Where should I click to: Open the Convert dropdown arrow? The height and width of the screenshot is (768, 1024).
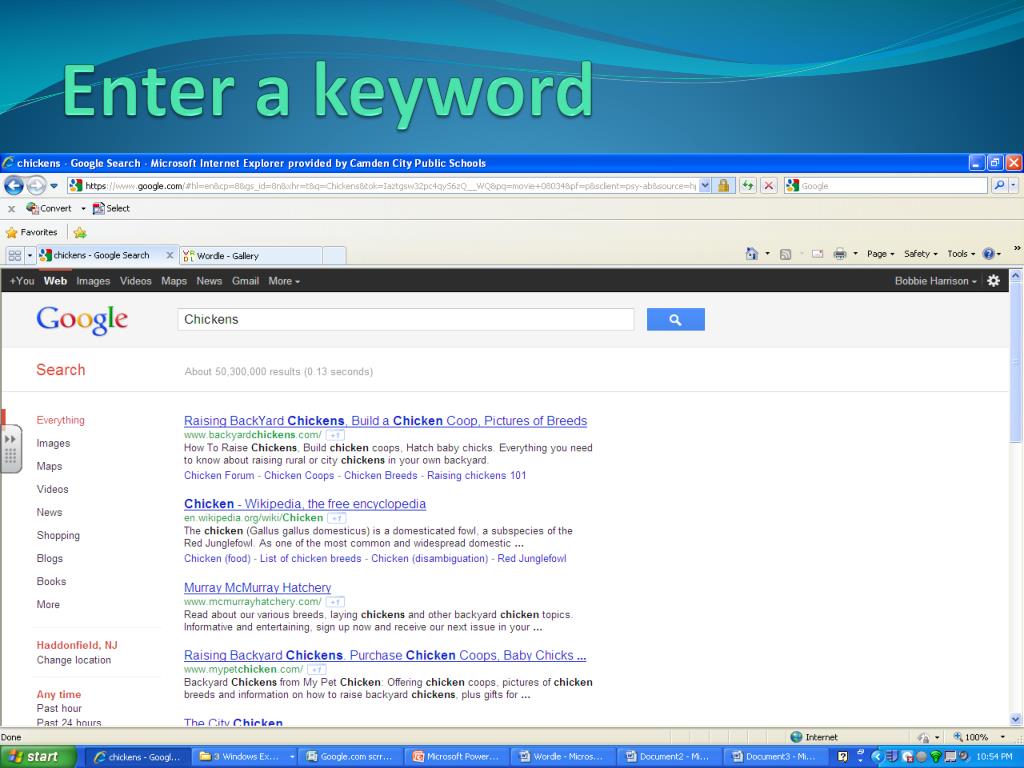click(83, 209)
